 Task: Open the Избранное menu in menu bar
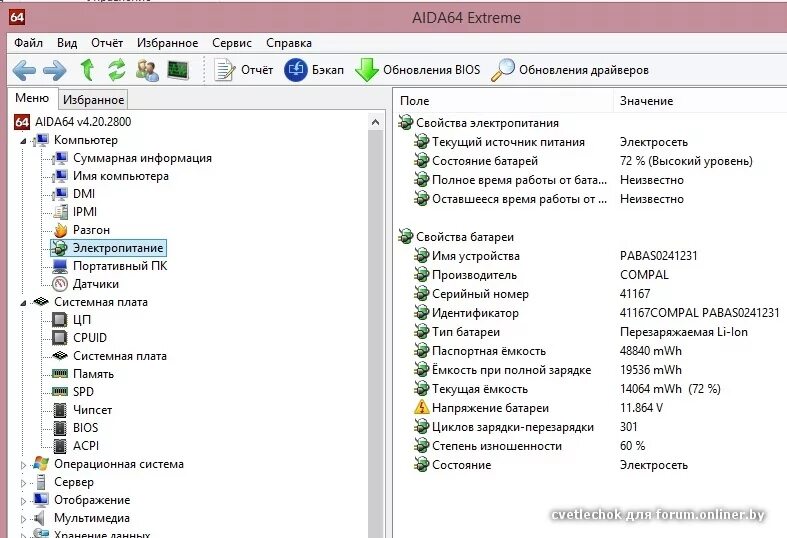click(168, 43)
